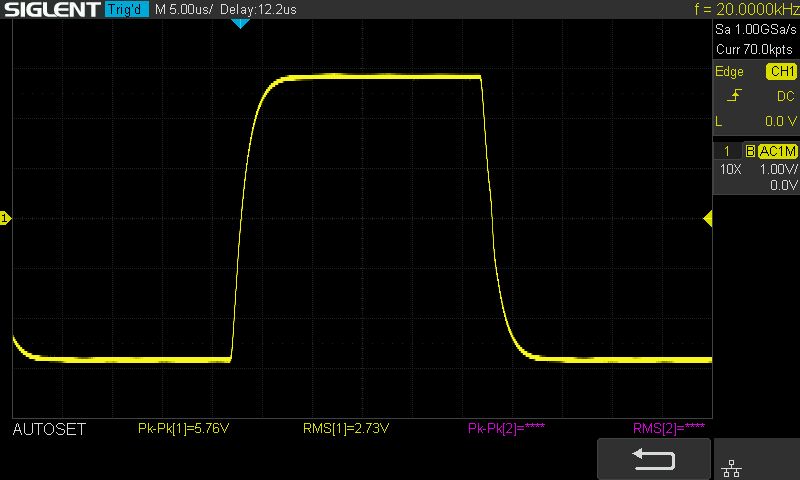Viewport: 800px width, 480px height.
Task: Click the Sa 1.00GSa/s sample rate
Action: click(x=756, y=29)
